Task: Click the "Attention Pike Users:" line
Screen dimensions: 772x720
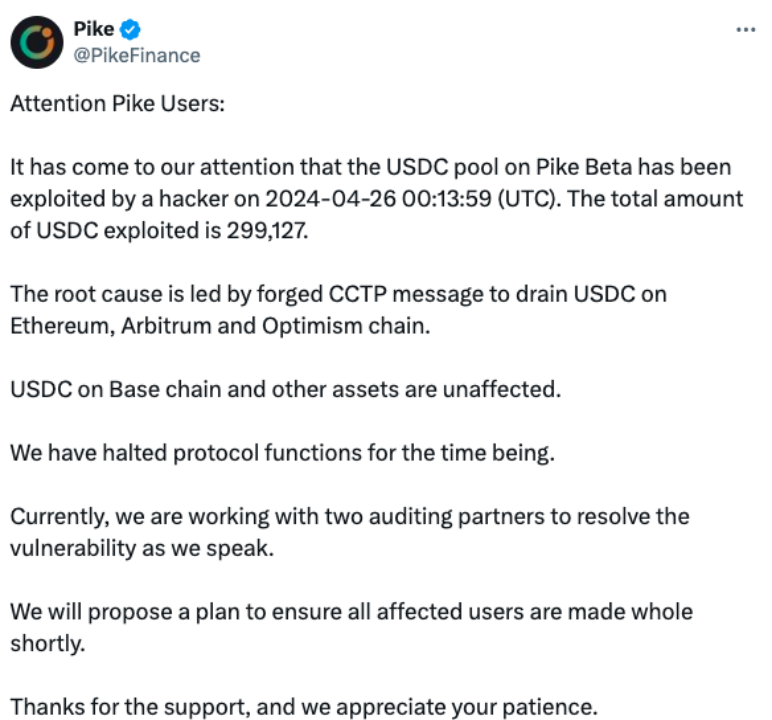Action: [x=118, y=107]
